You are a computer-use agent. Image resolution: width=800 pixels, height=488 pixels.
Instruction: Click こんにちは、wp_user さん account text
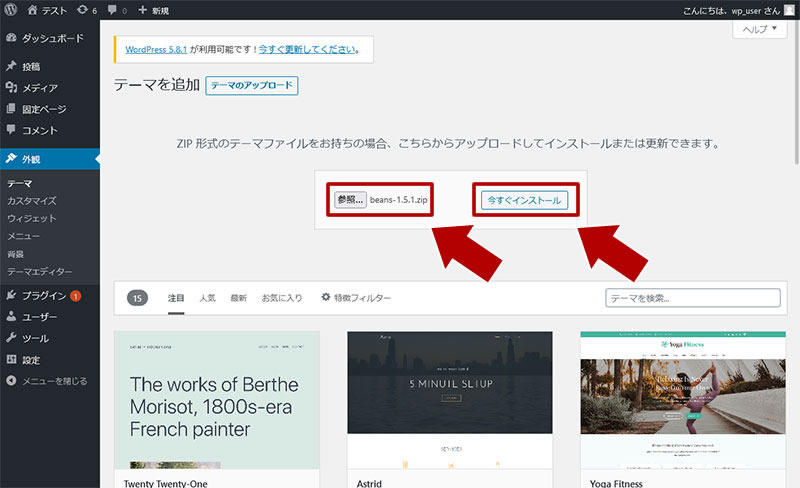[x=732, y=11]
